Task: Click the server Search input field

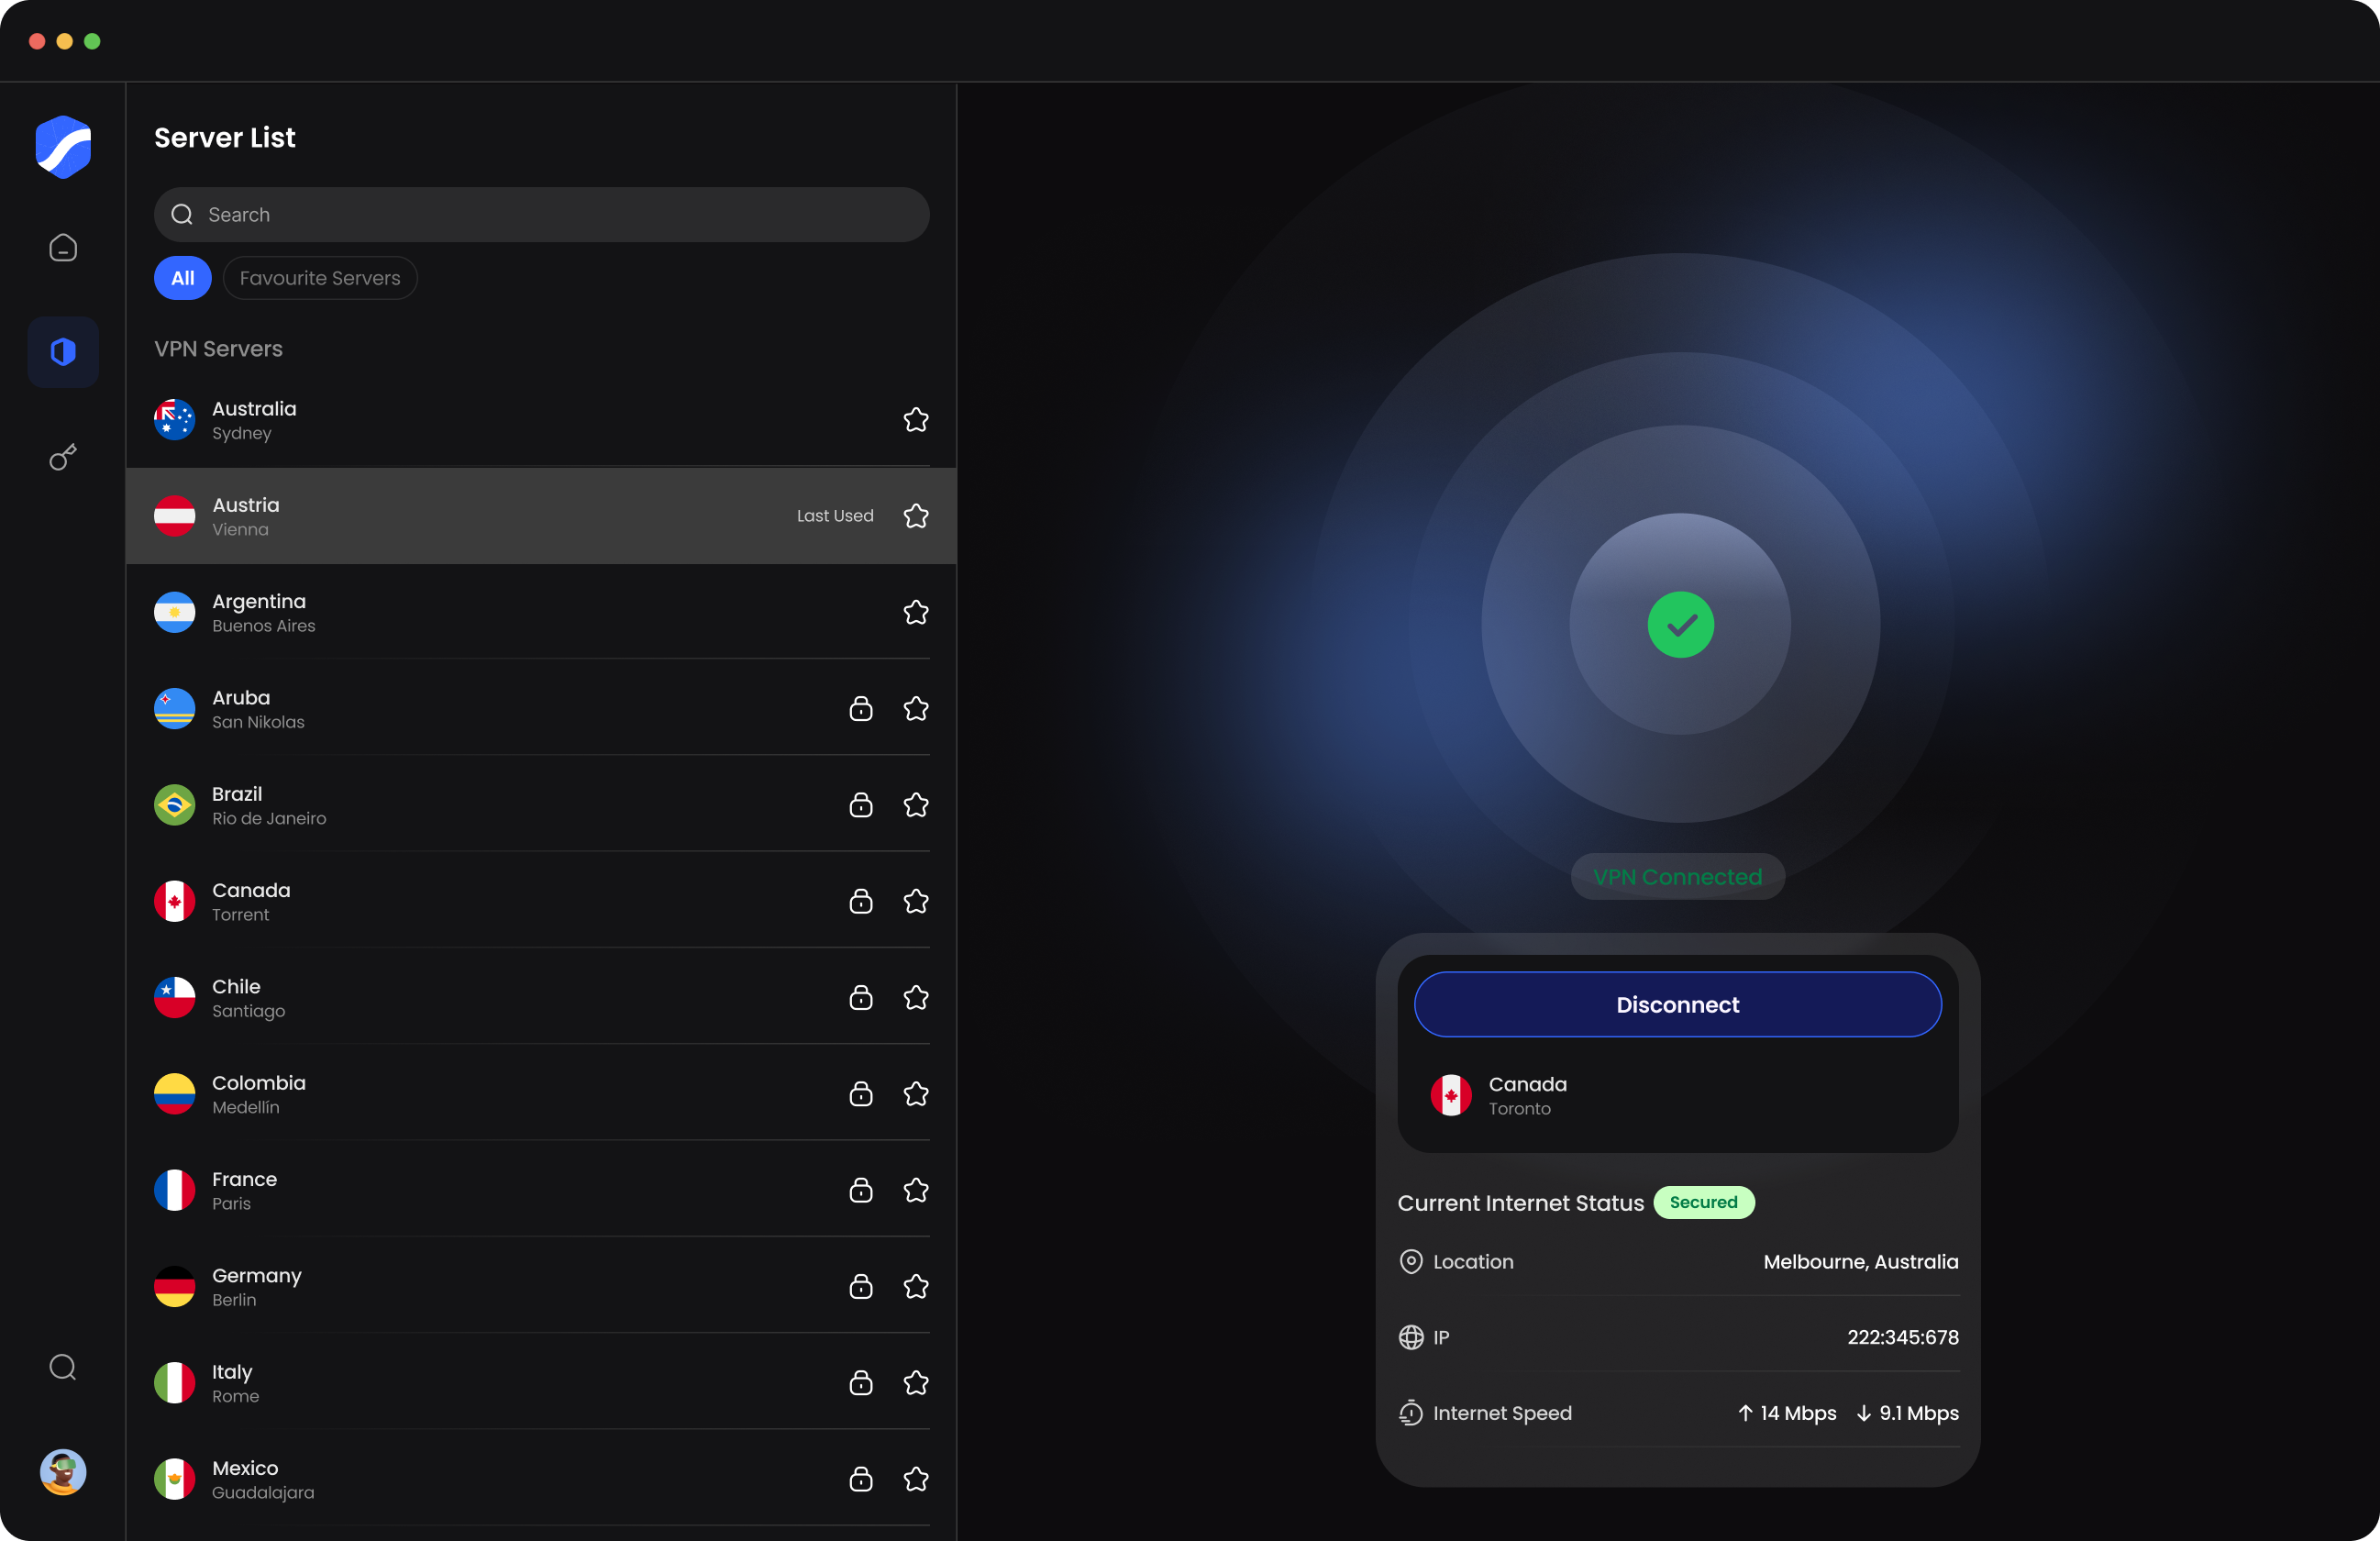Action: point(541,214)
